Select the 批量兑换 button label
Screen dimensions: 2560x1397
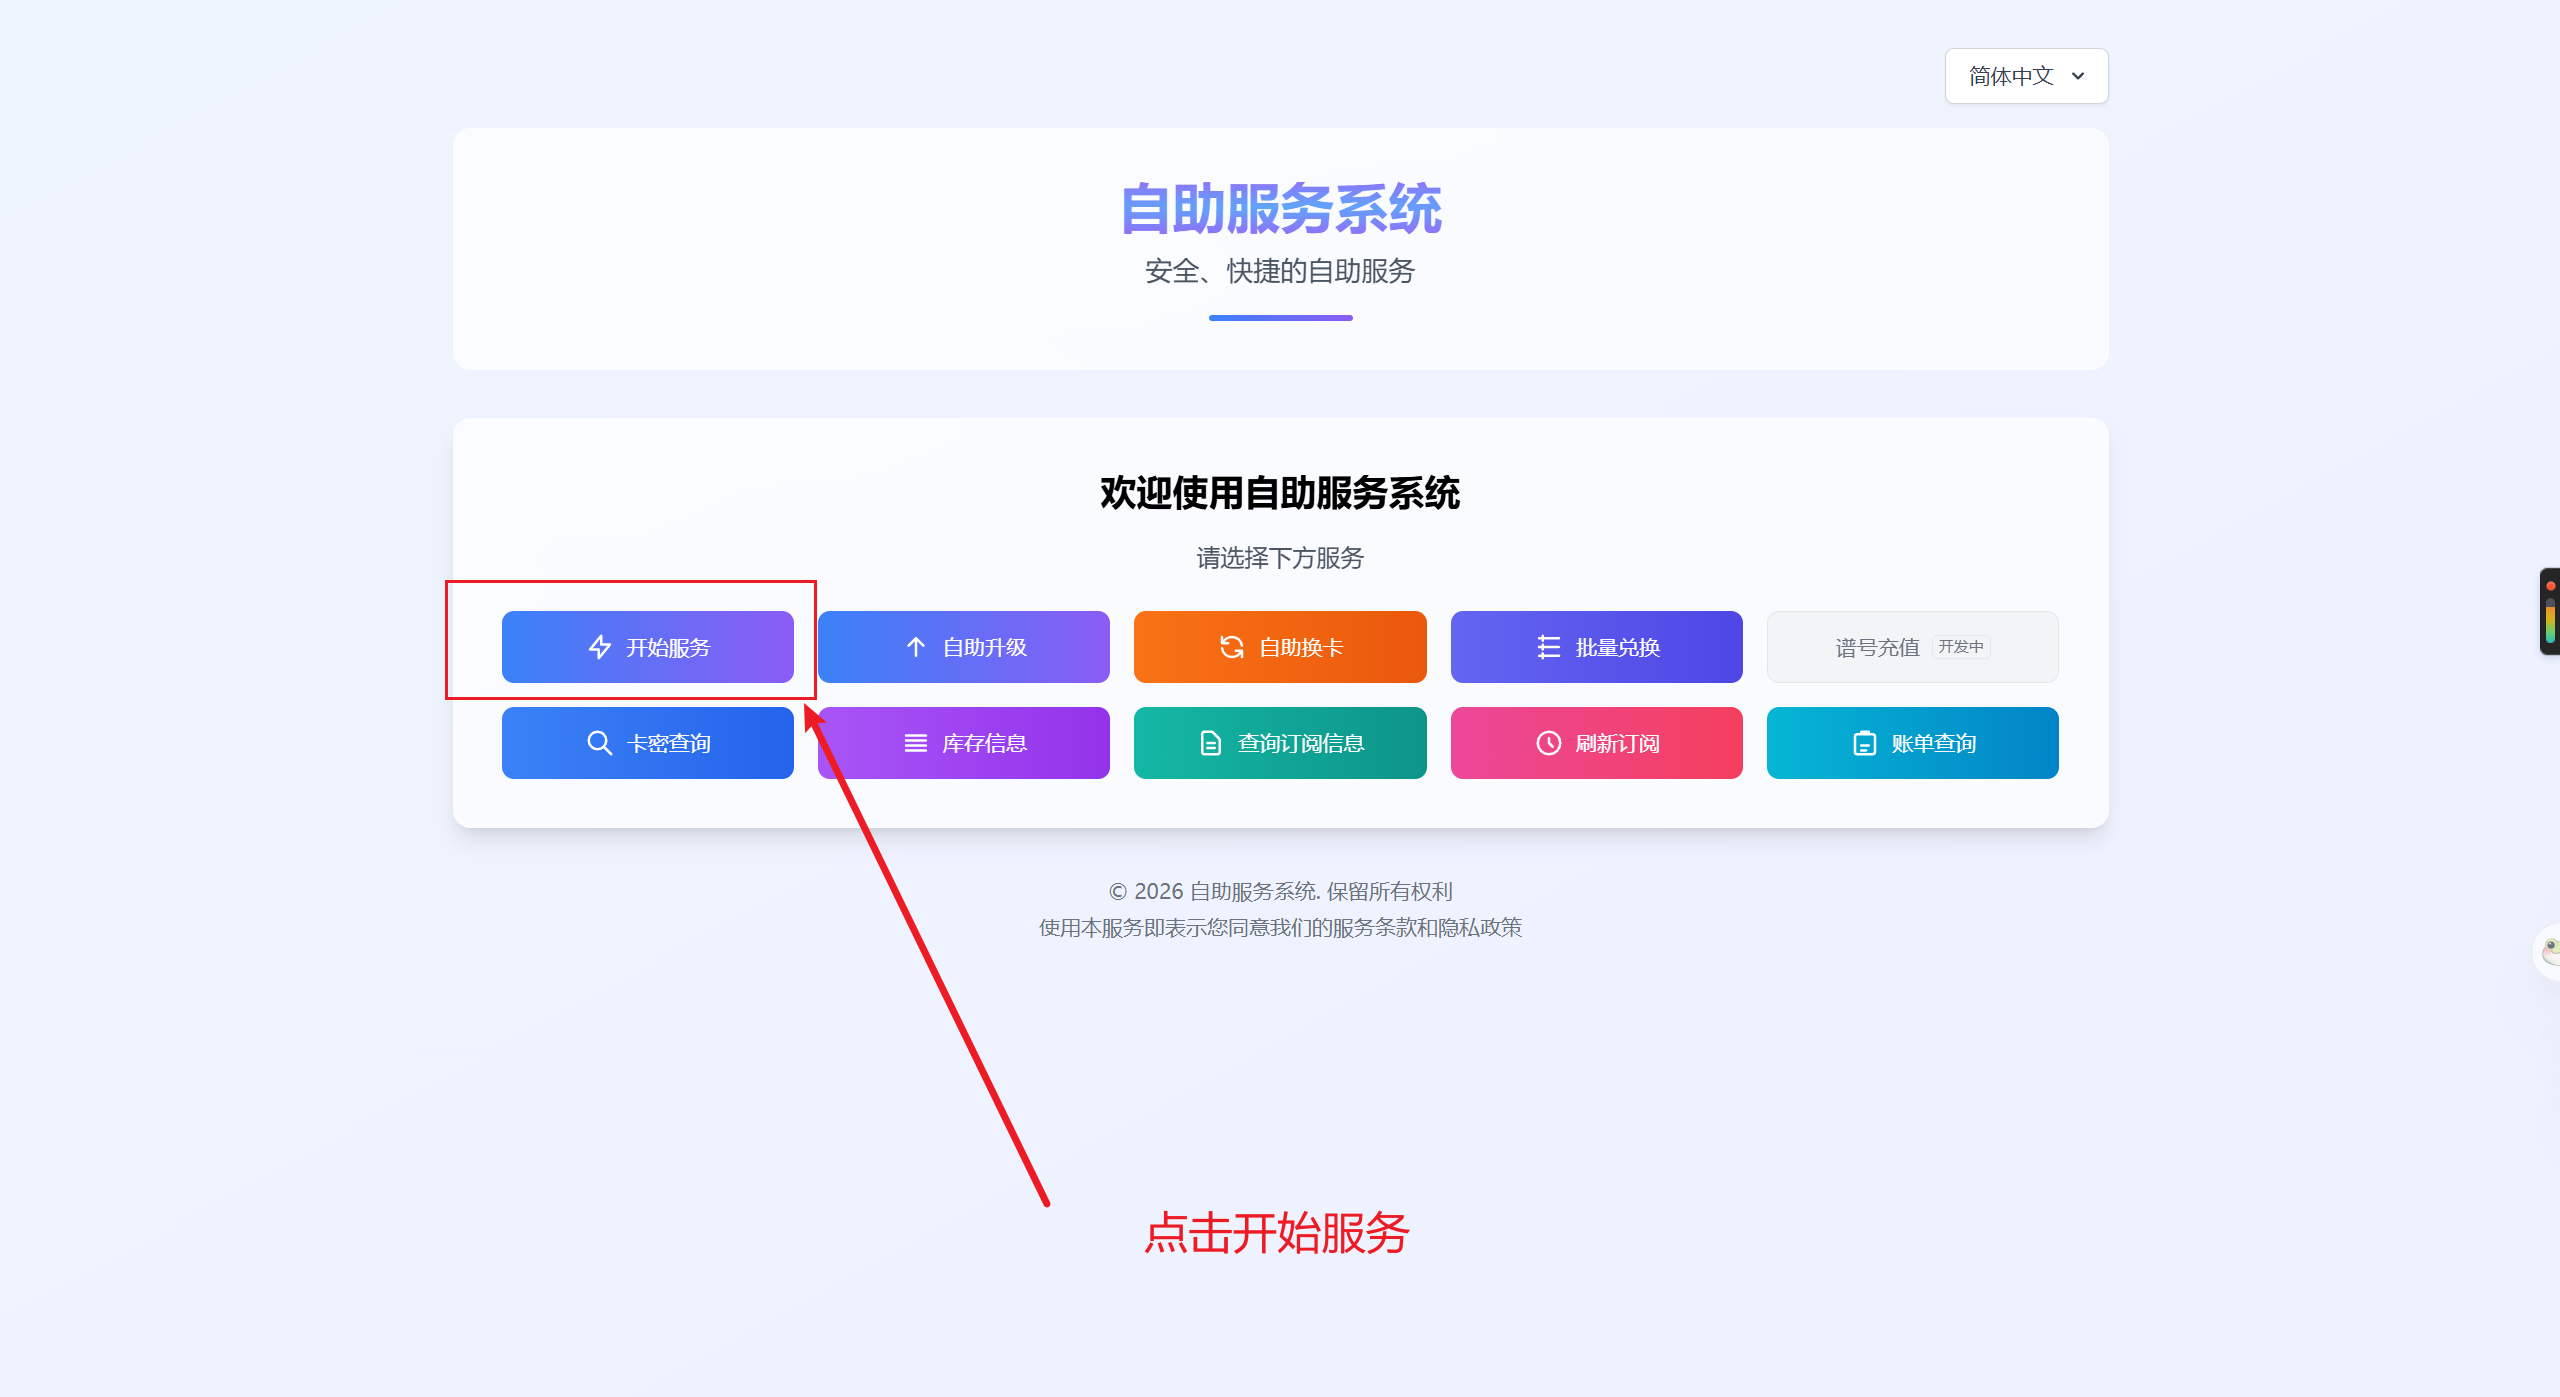pos(1618,647)
